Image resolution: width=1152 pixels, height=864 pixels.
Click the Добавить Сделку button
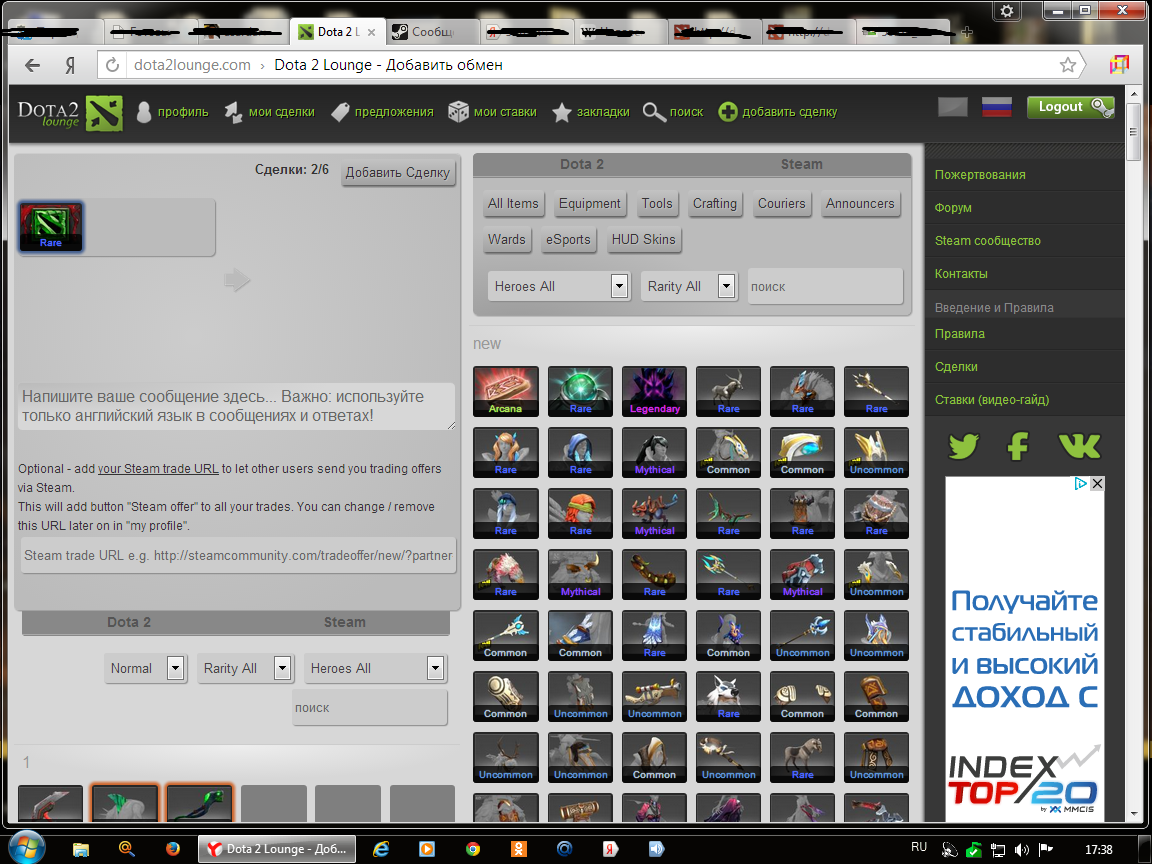point(397,173)
